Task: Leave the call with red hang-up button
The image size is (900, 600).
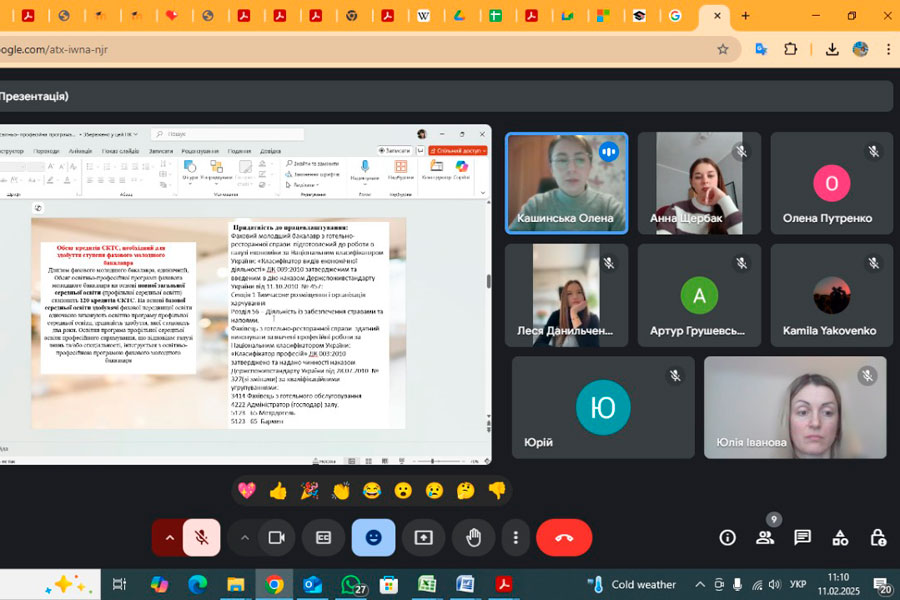Action: pyautogui.click(x=564, y=537)
